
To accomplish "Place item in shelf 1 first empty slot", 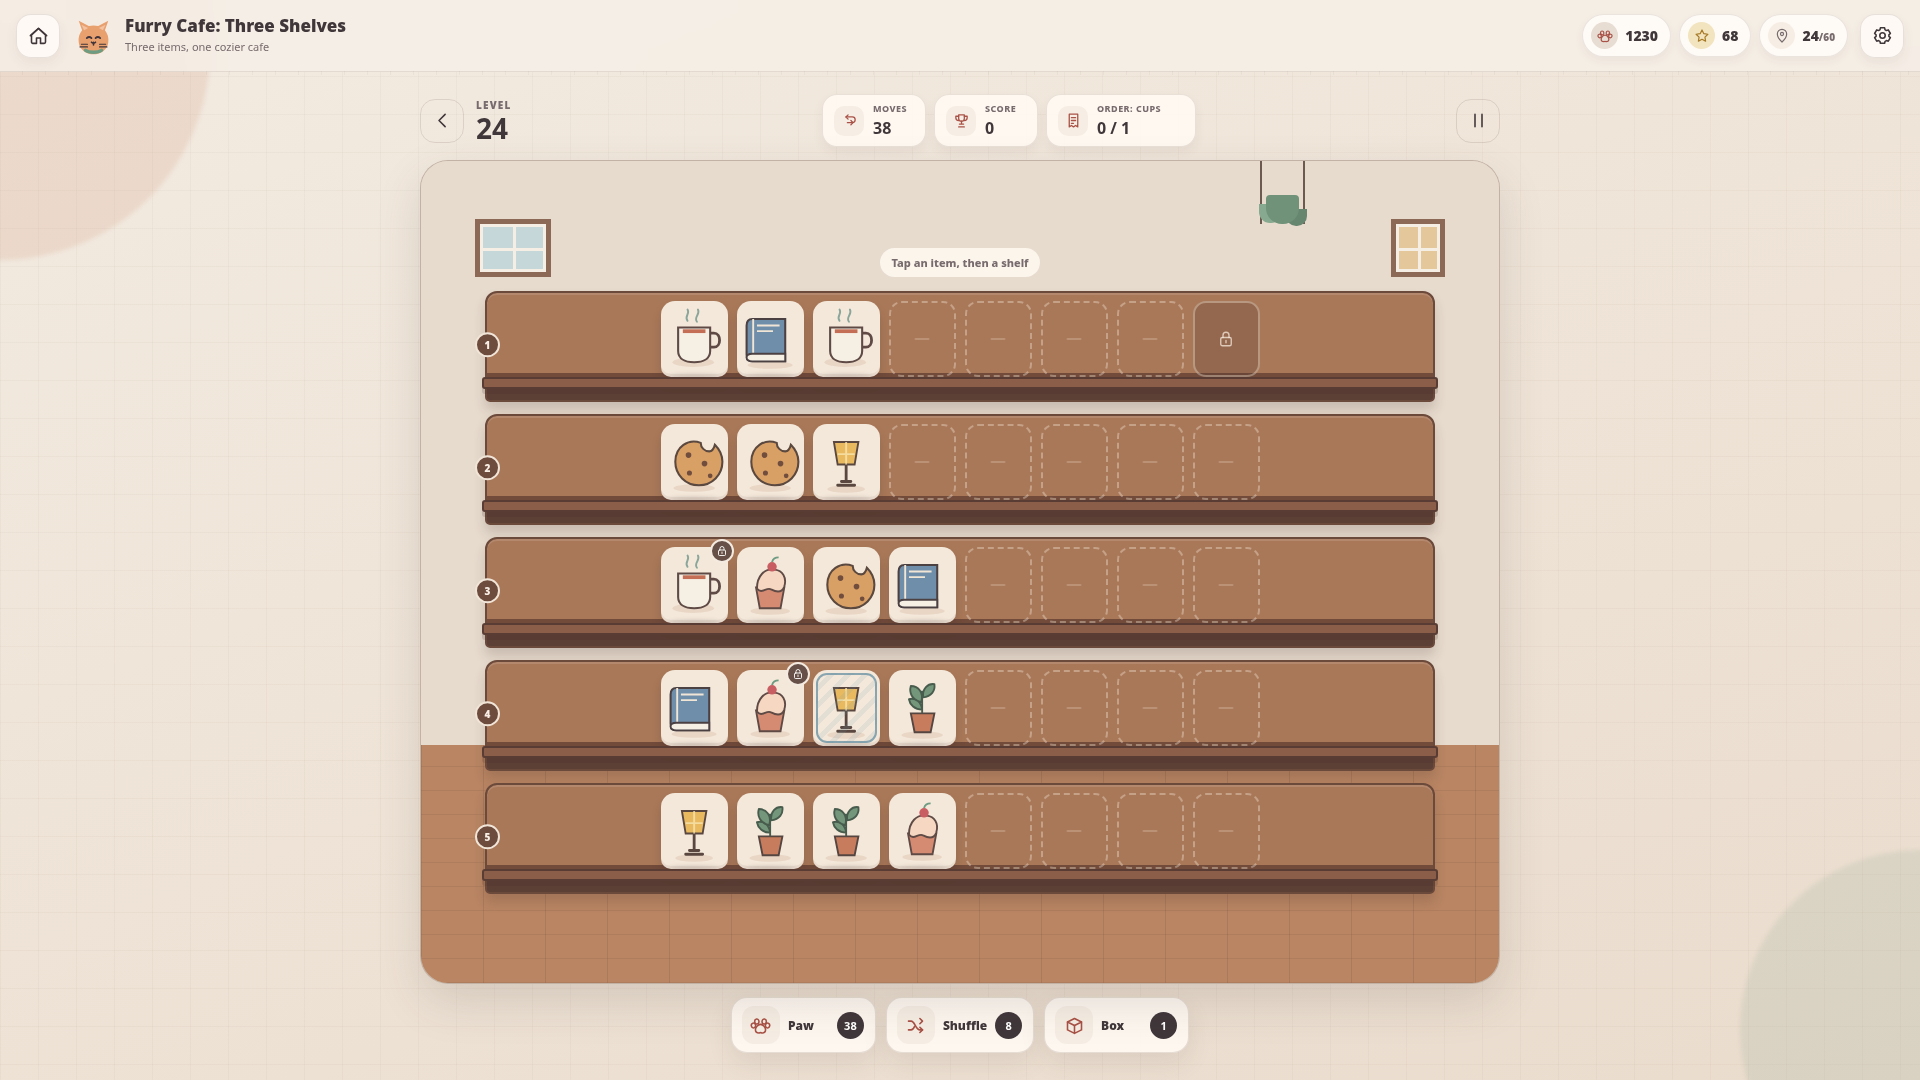I will [x=922, y=339].
